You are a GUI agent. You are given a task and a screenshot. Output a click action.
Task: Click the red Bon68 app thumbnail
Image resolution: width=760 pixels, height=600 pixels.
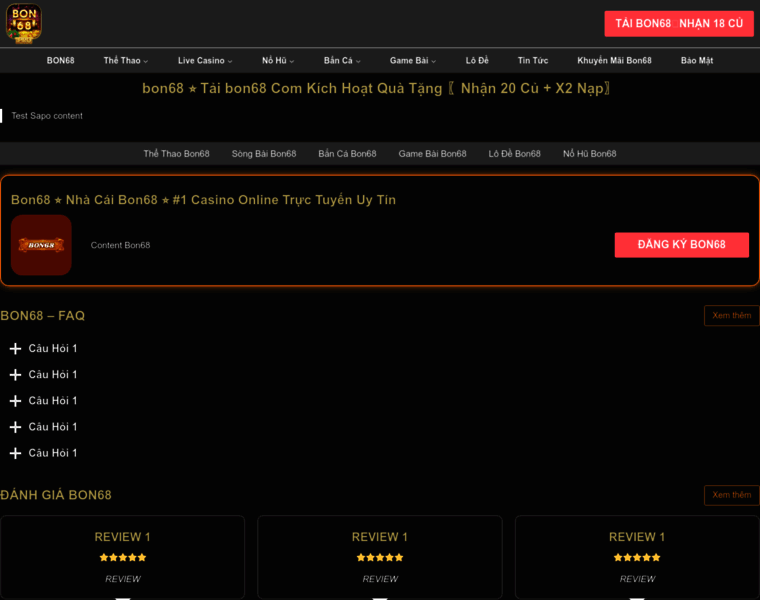coord(41,245)
